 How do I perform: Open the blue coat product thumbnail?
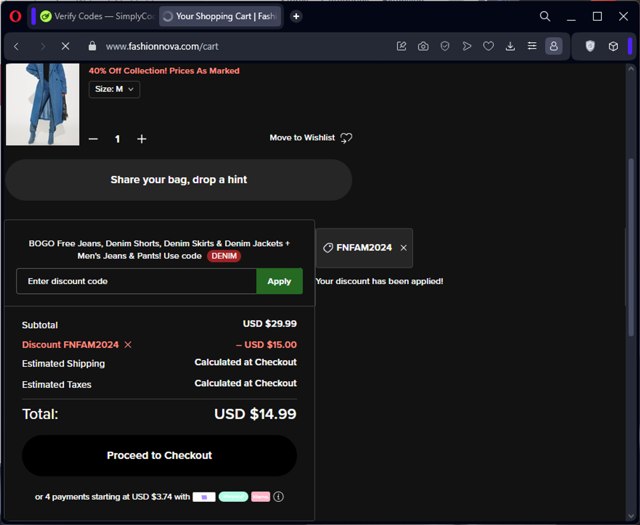click(42, 104)
